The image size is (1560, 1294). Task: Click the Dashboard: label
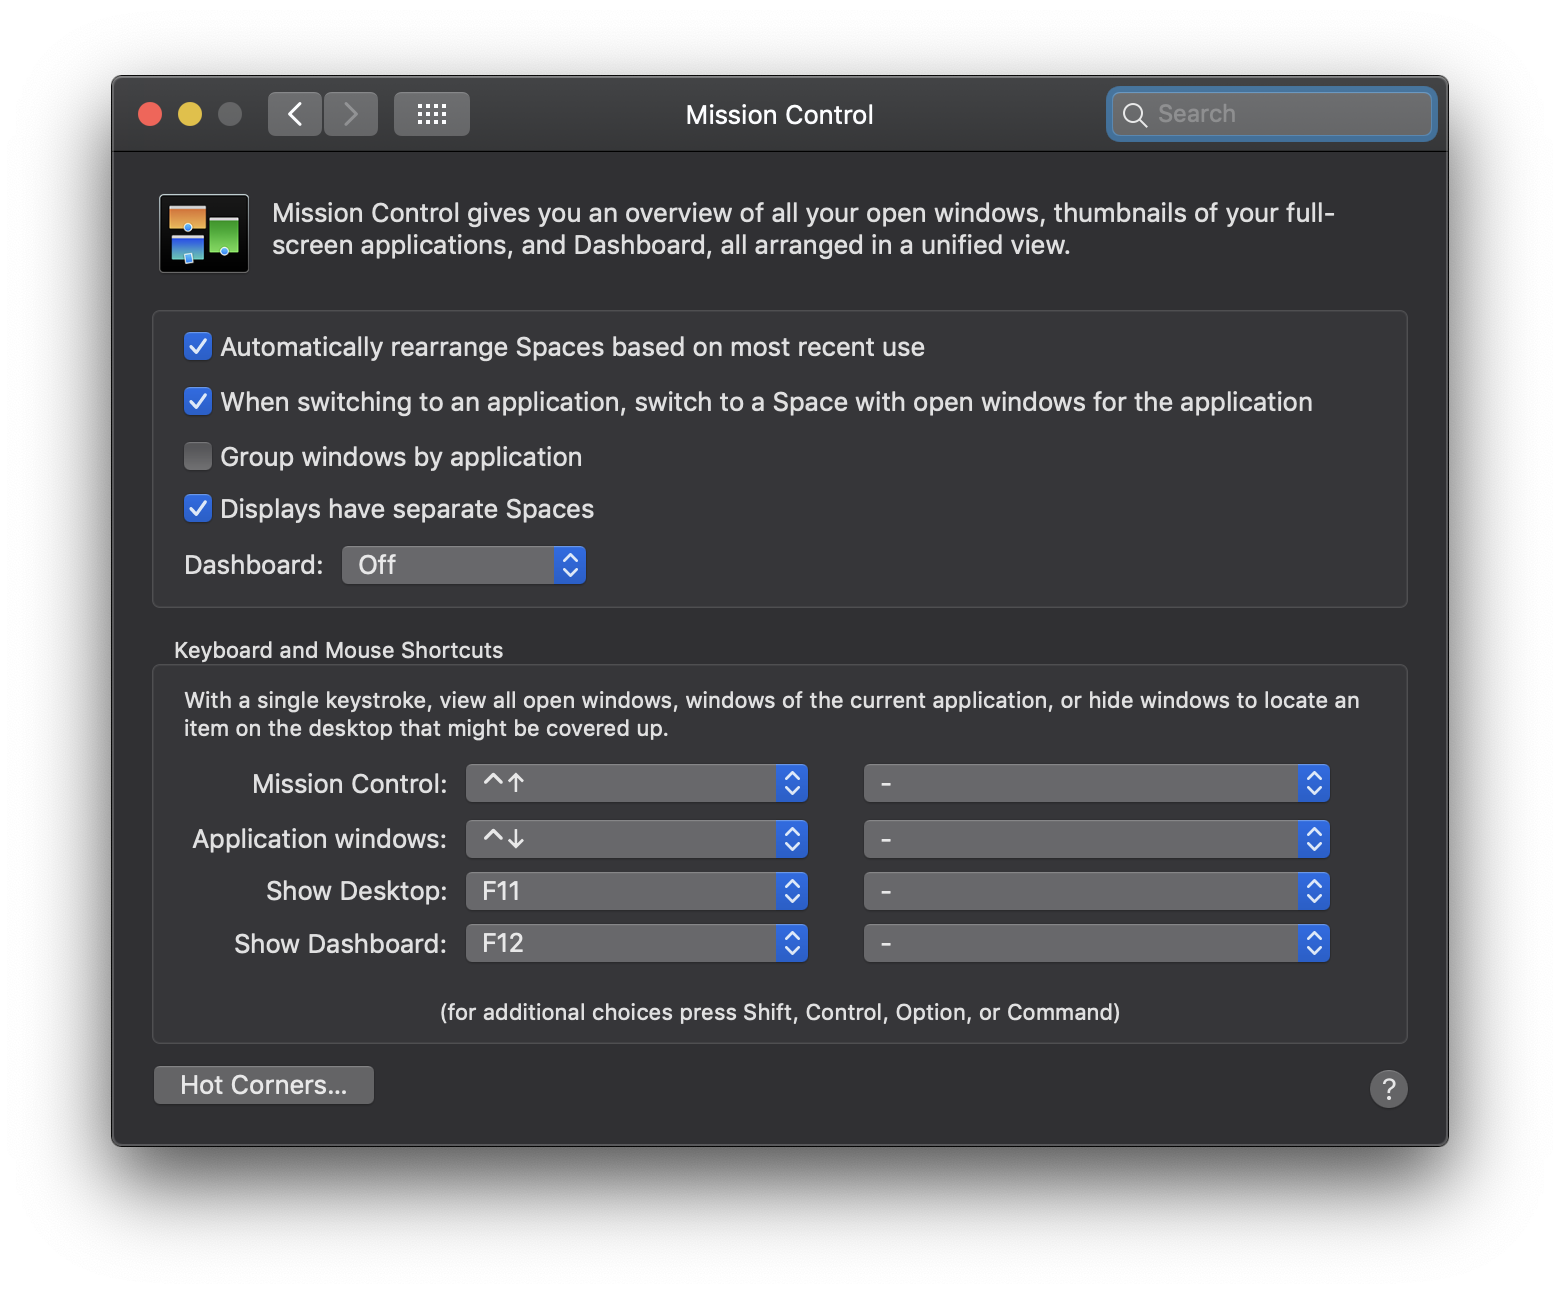coord(254,565)
